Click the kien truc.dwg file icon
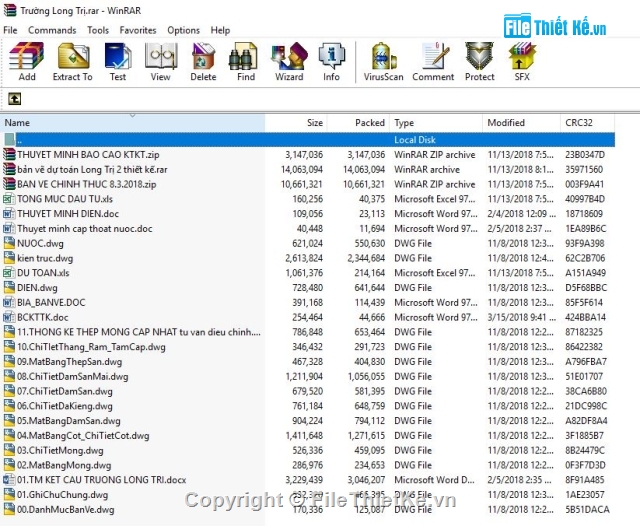Viewport: 640px width, 526px height. 9,258
